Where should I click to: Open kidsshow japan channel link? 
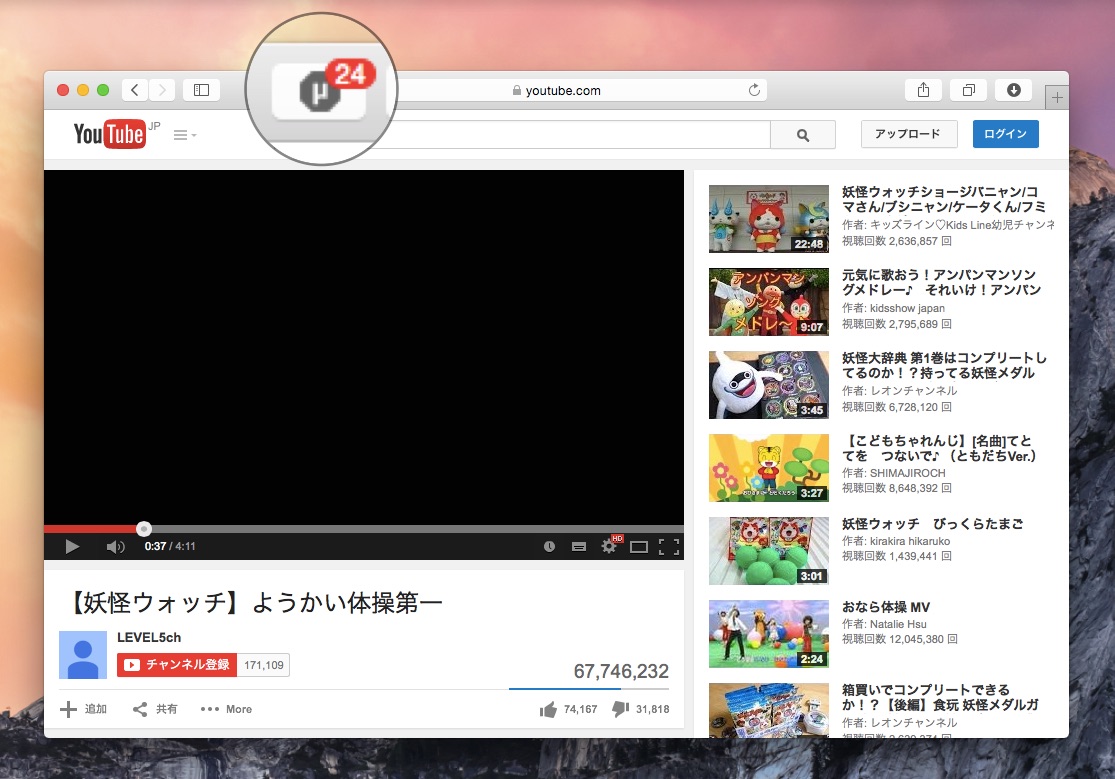coord(907,308)
